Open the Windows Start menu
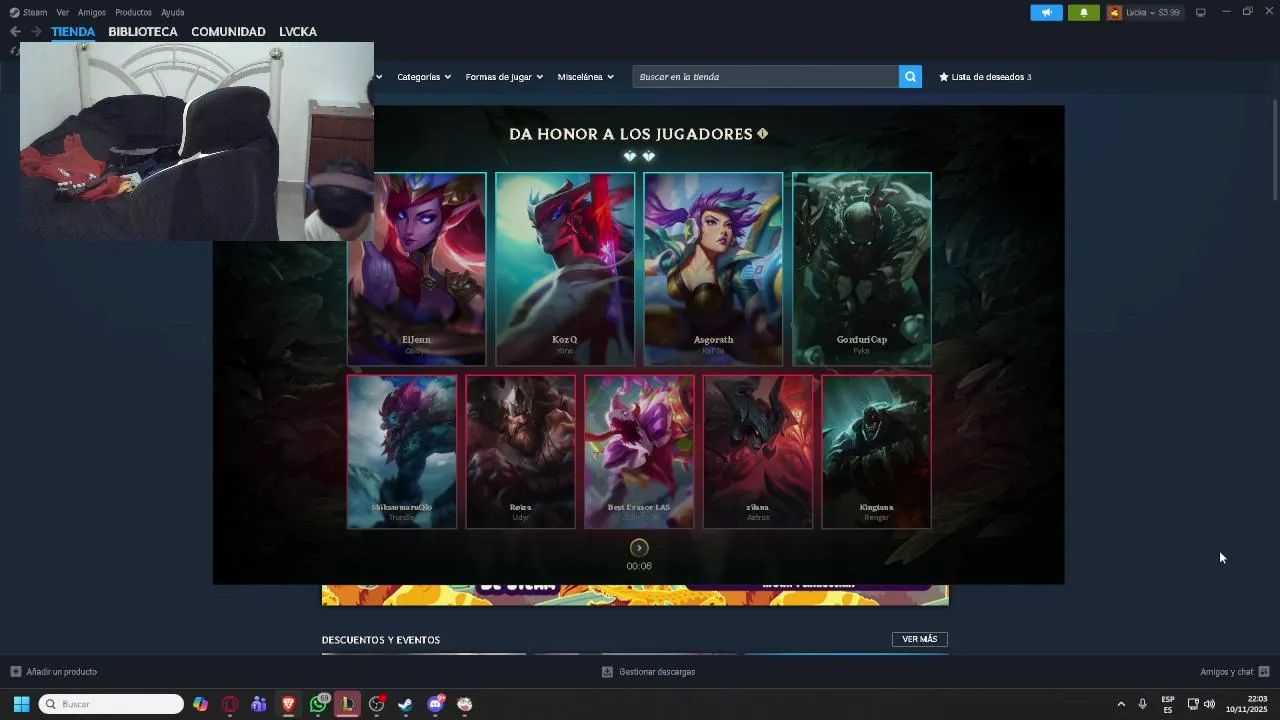The height and width of the screenshot is (720, 1280). pos(21,704)
